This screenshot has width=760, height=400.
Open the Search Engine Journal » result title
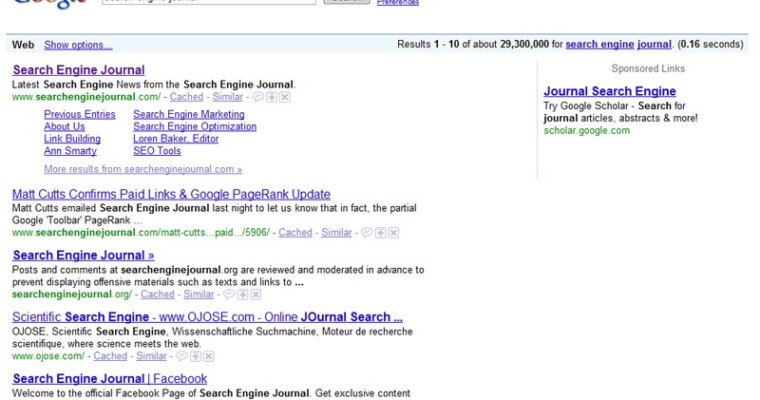83,256
